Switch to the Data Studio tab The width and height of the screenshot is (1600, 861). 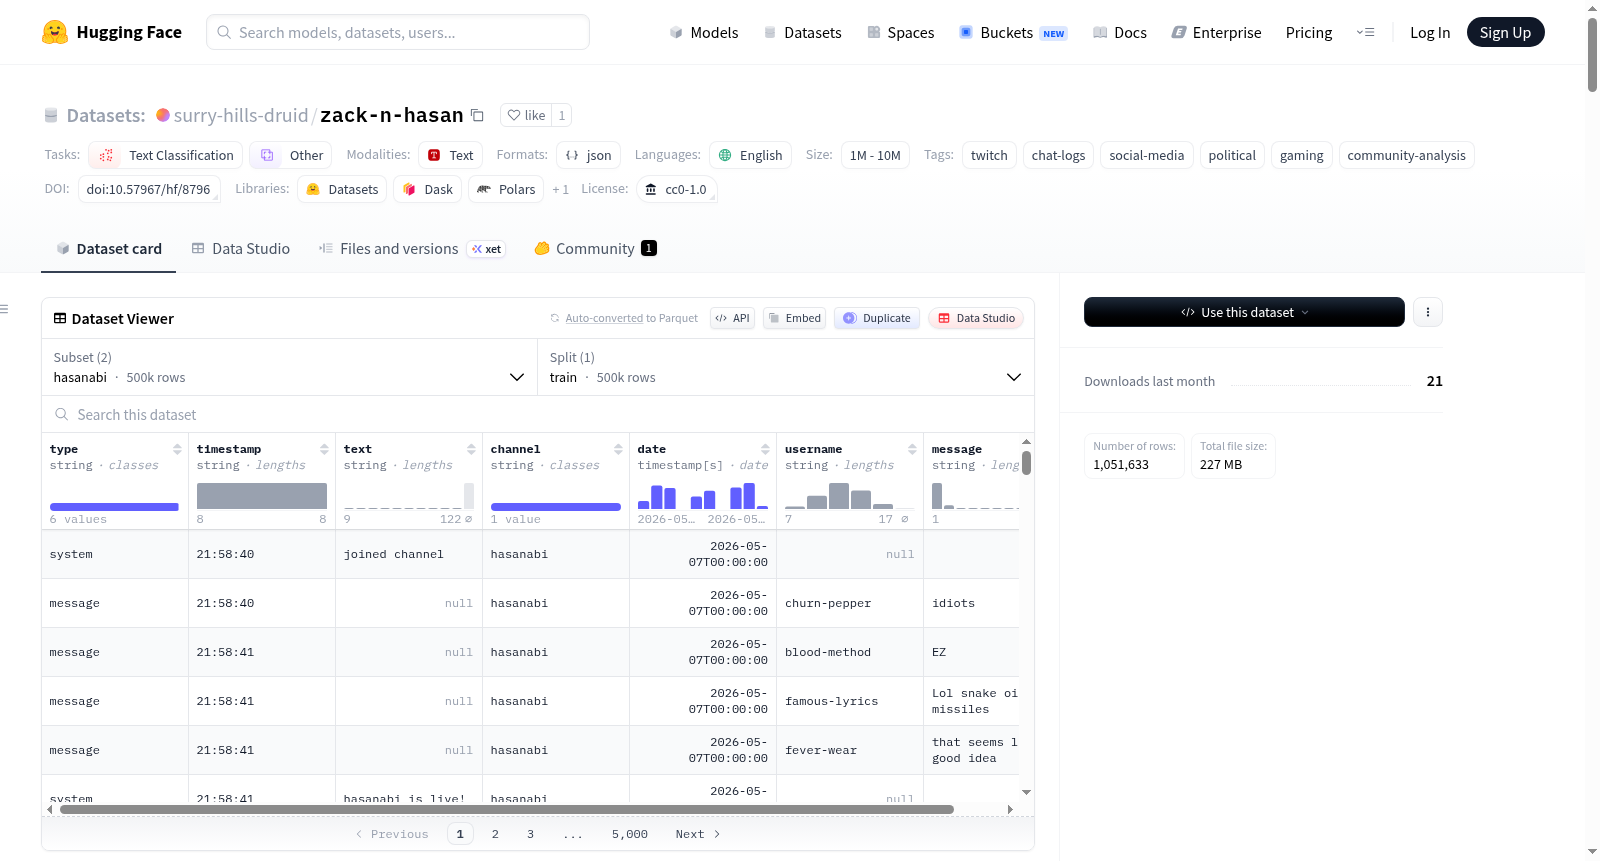(241, 249)
